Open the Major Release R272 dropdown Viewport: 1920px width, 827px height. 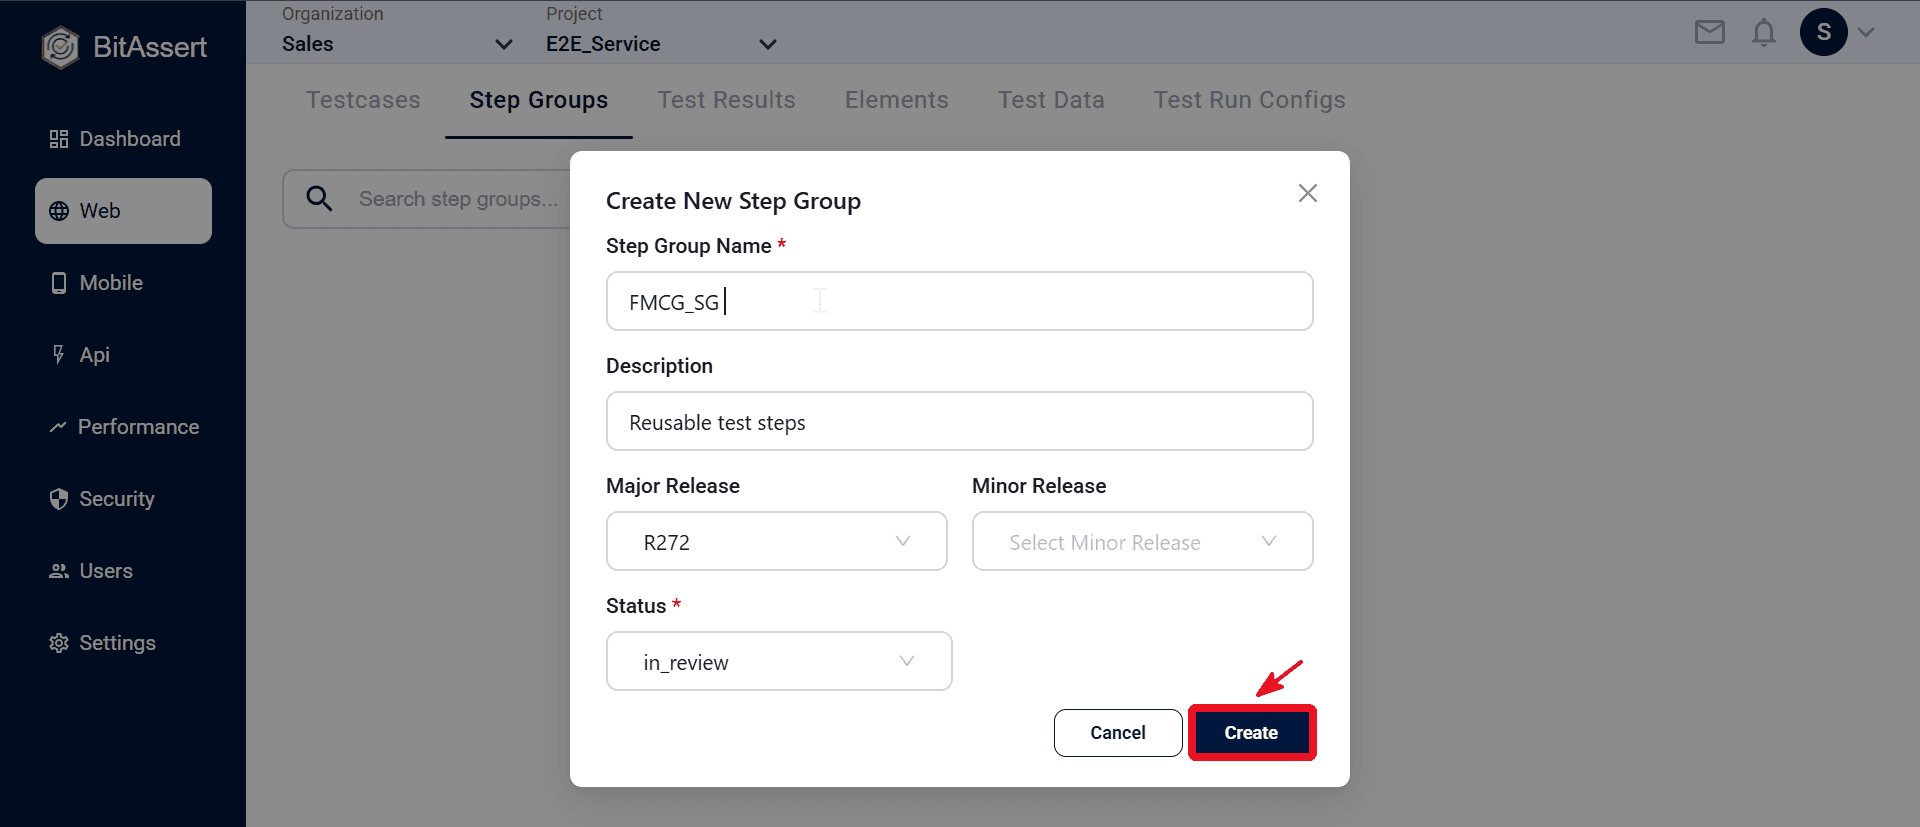tap(777, 541)
